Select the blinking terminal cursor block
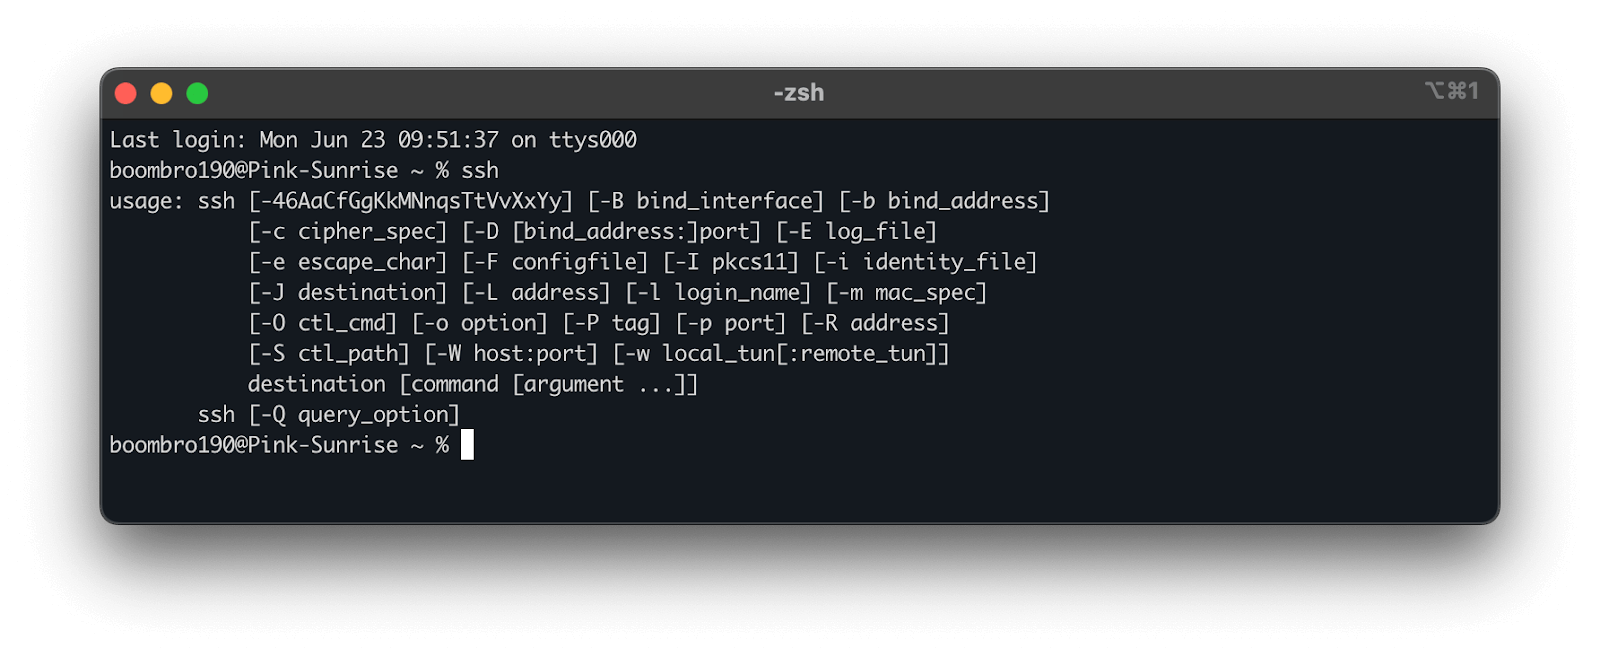The width and height of the screenshot is (1600, 657). (466, 444)
